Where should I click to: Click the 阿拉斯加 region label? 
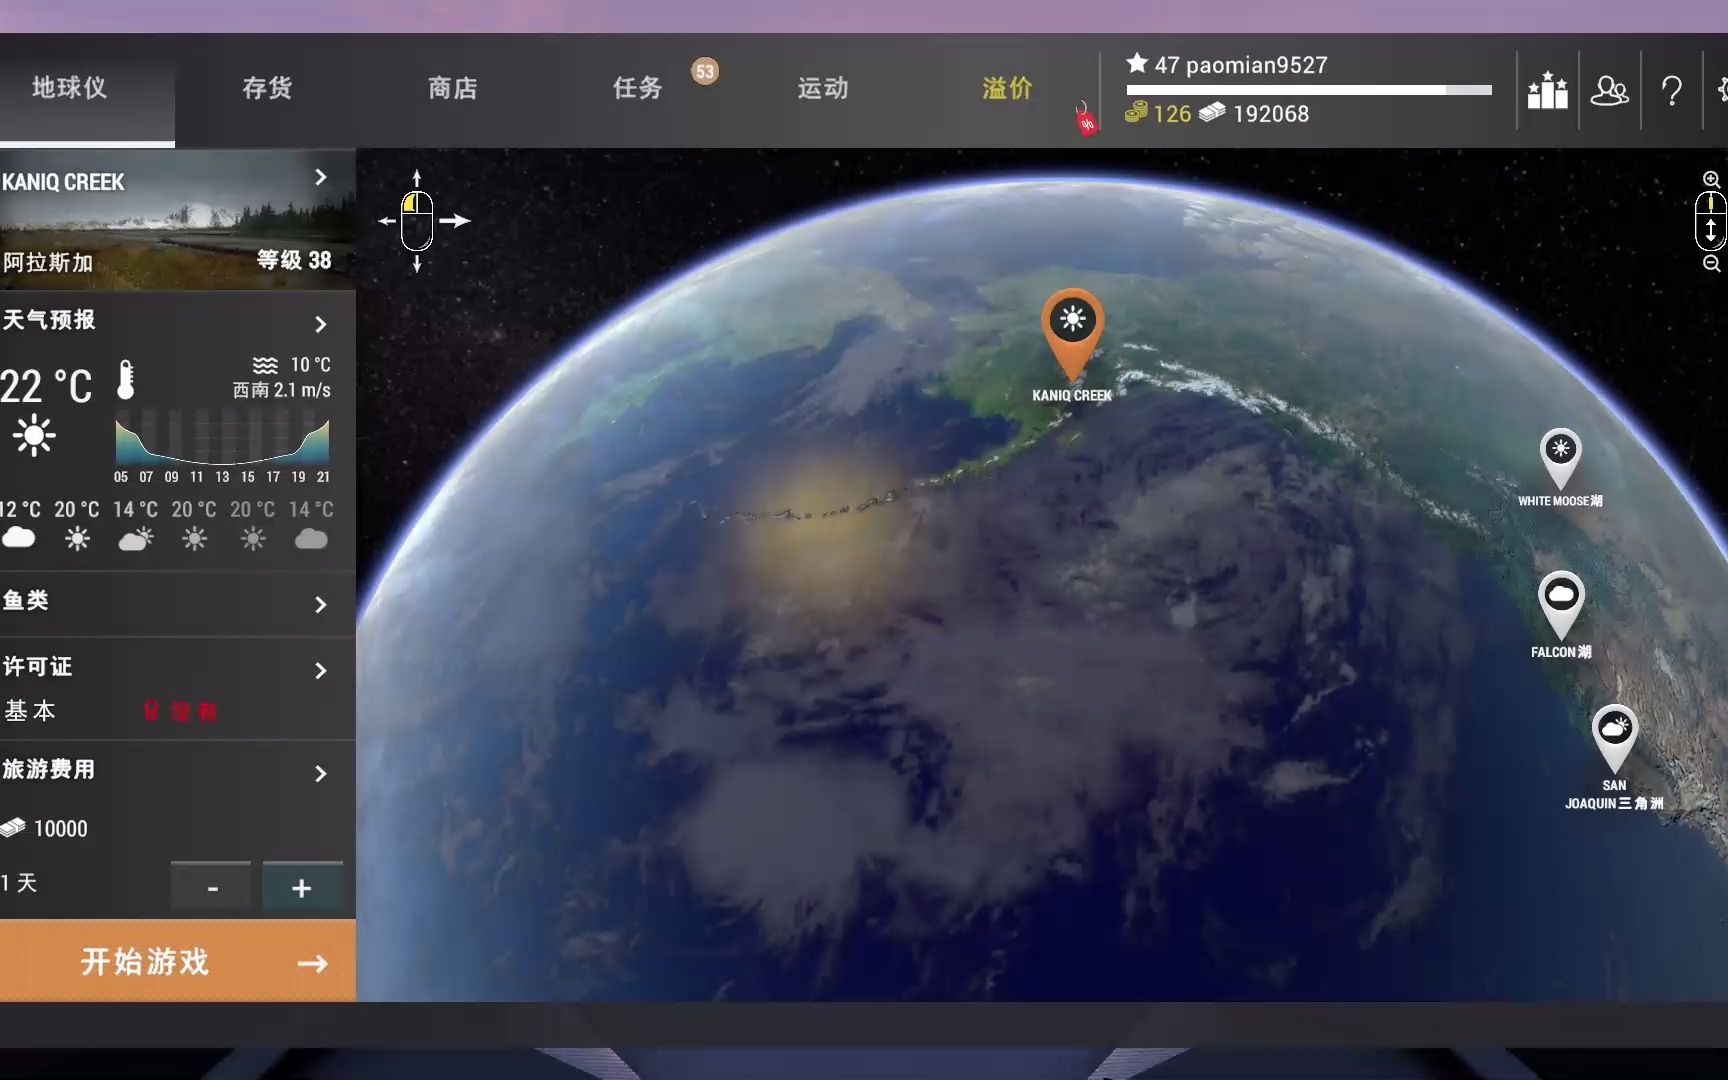click(x=47, y=262)
